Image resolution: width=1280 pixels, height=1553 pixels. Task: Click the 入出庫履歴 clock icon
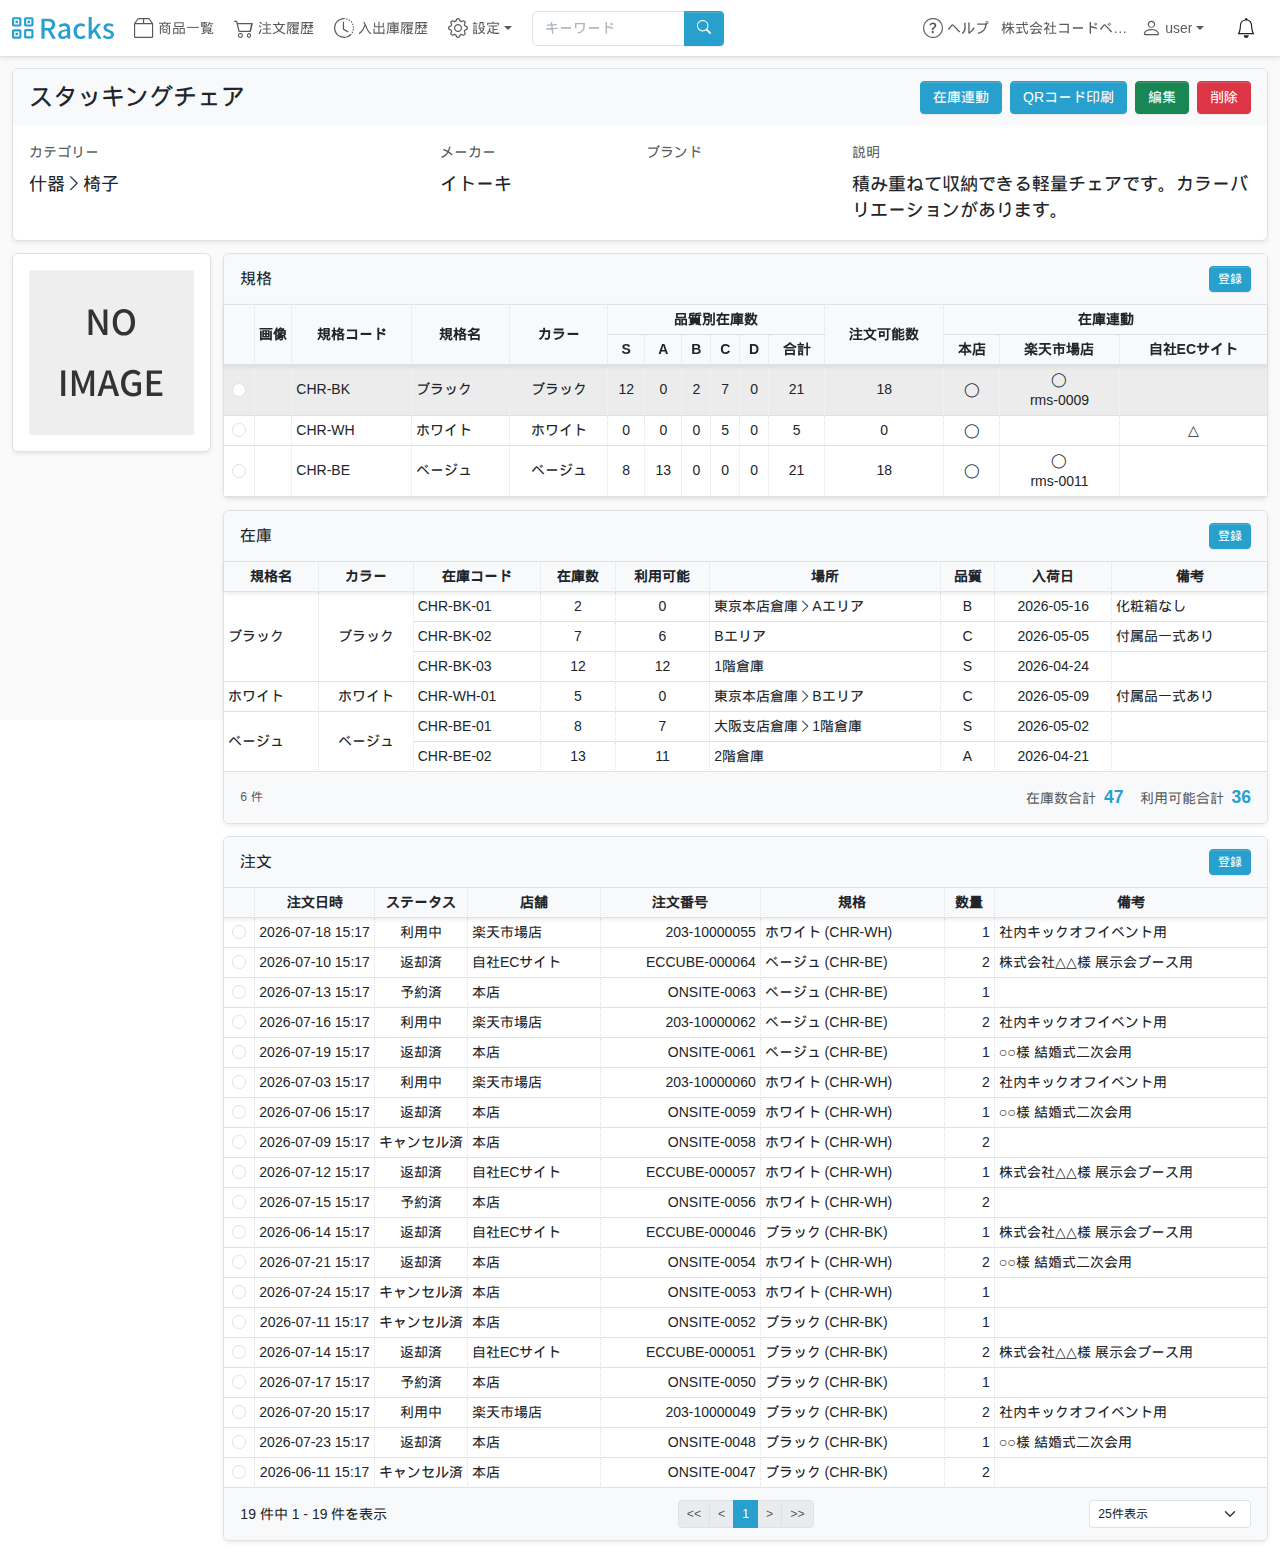(x=344, y=28)
